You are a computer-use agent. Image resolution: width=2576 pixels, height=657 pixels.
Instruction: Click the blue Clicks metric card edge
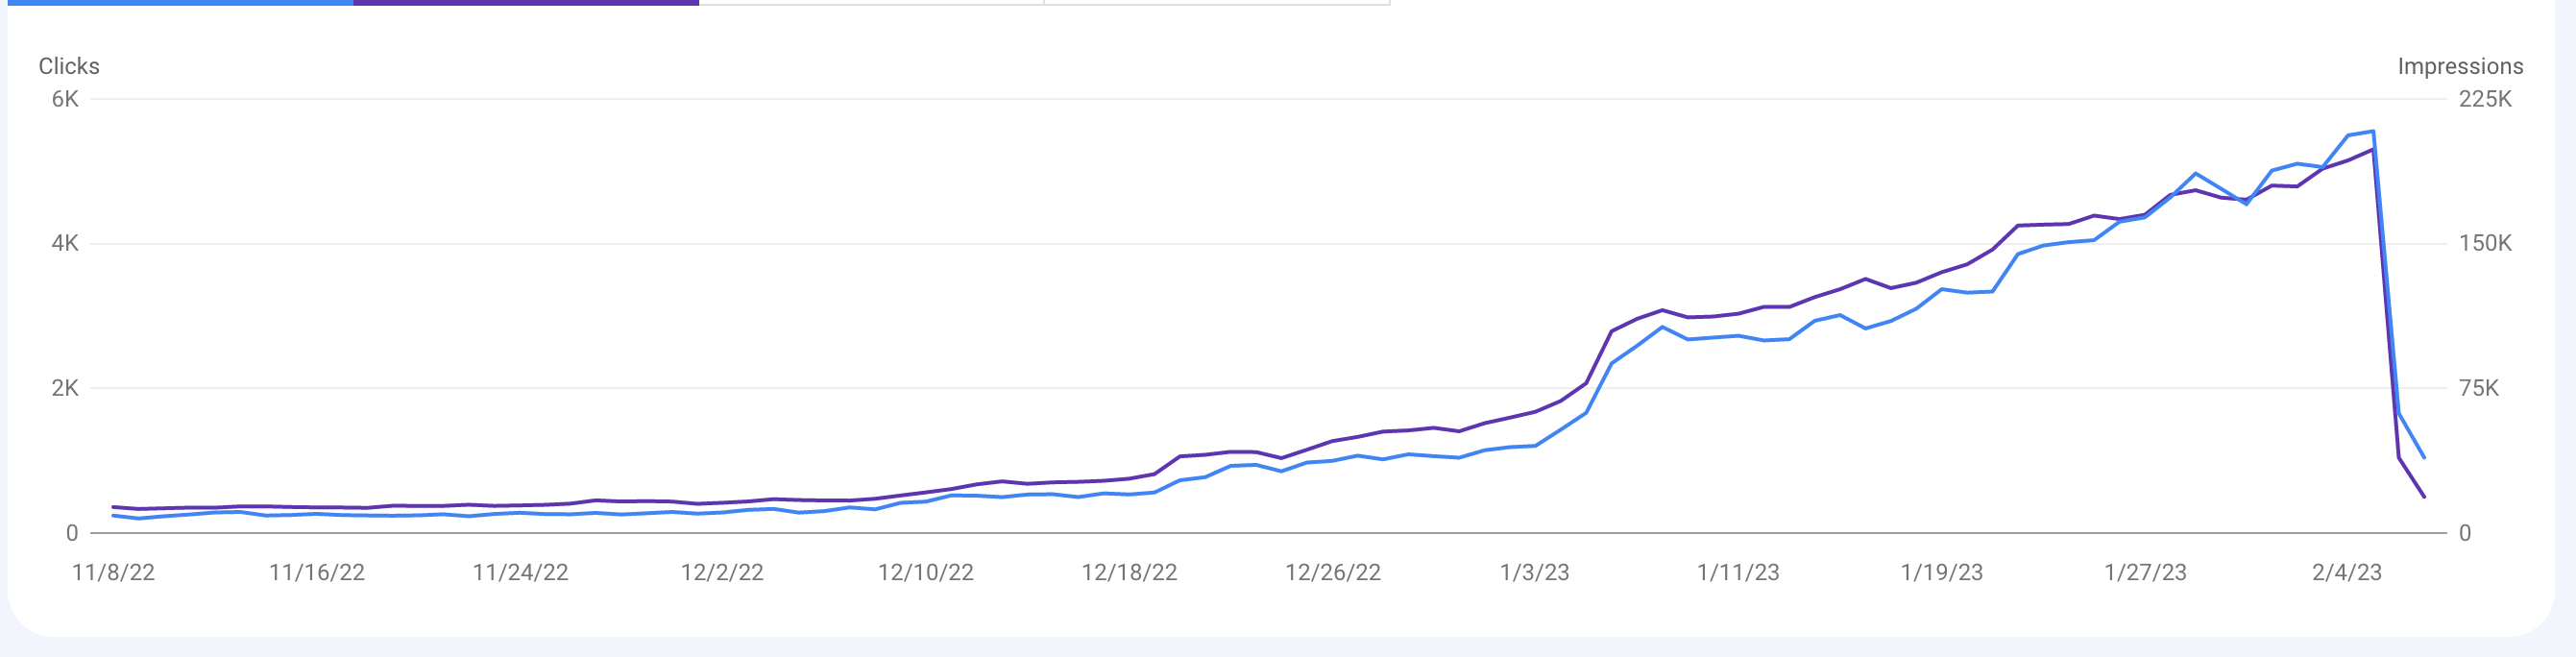(x=180, y=2)
